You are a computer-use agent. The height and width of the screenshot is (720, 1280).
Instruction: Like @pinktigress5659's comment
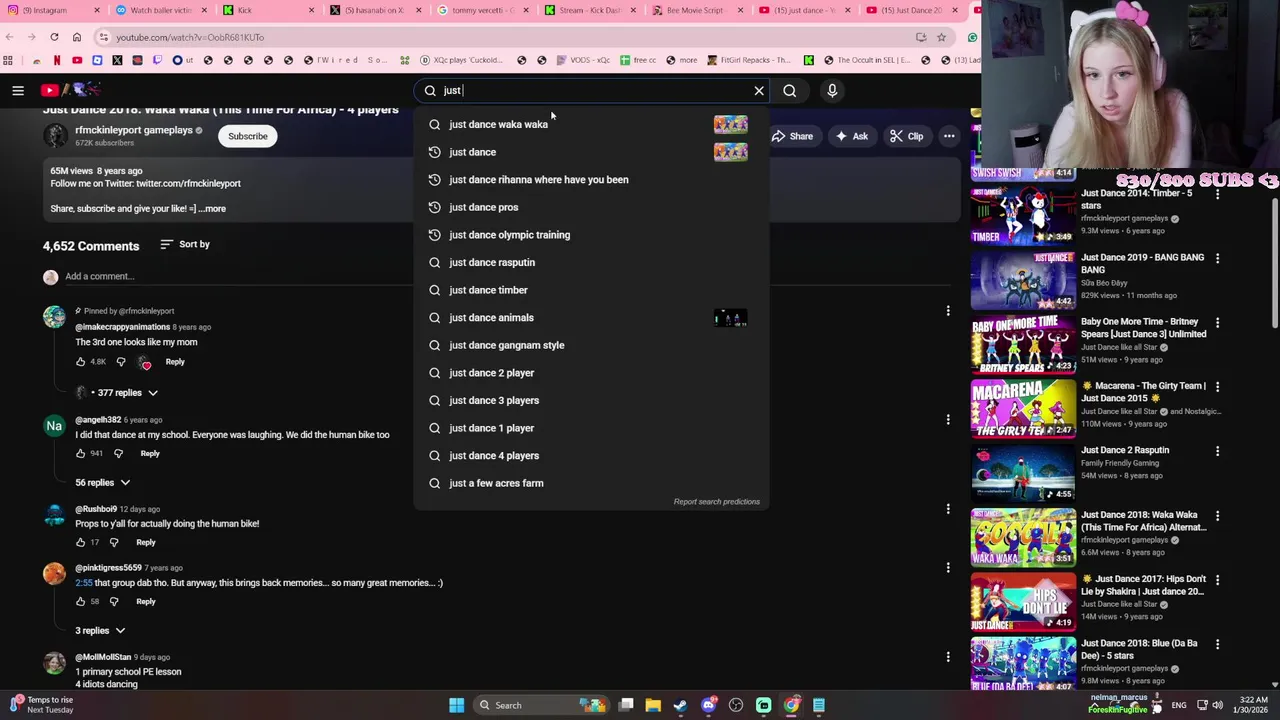tap(81, 602)
